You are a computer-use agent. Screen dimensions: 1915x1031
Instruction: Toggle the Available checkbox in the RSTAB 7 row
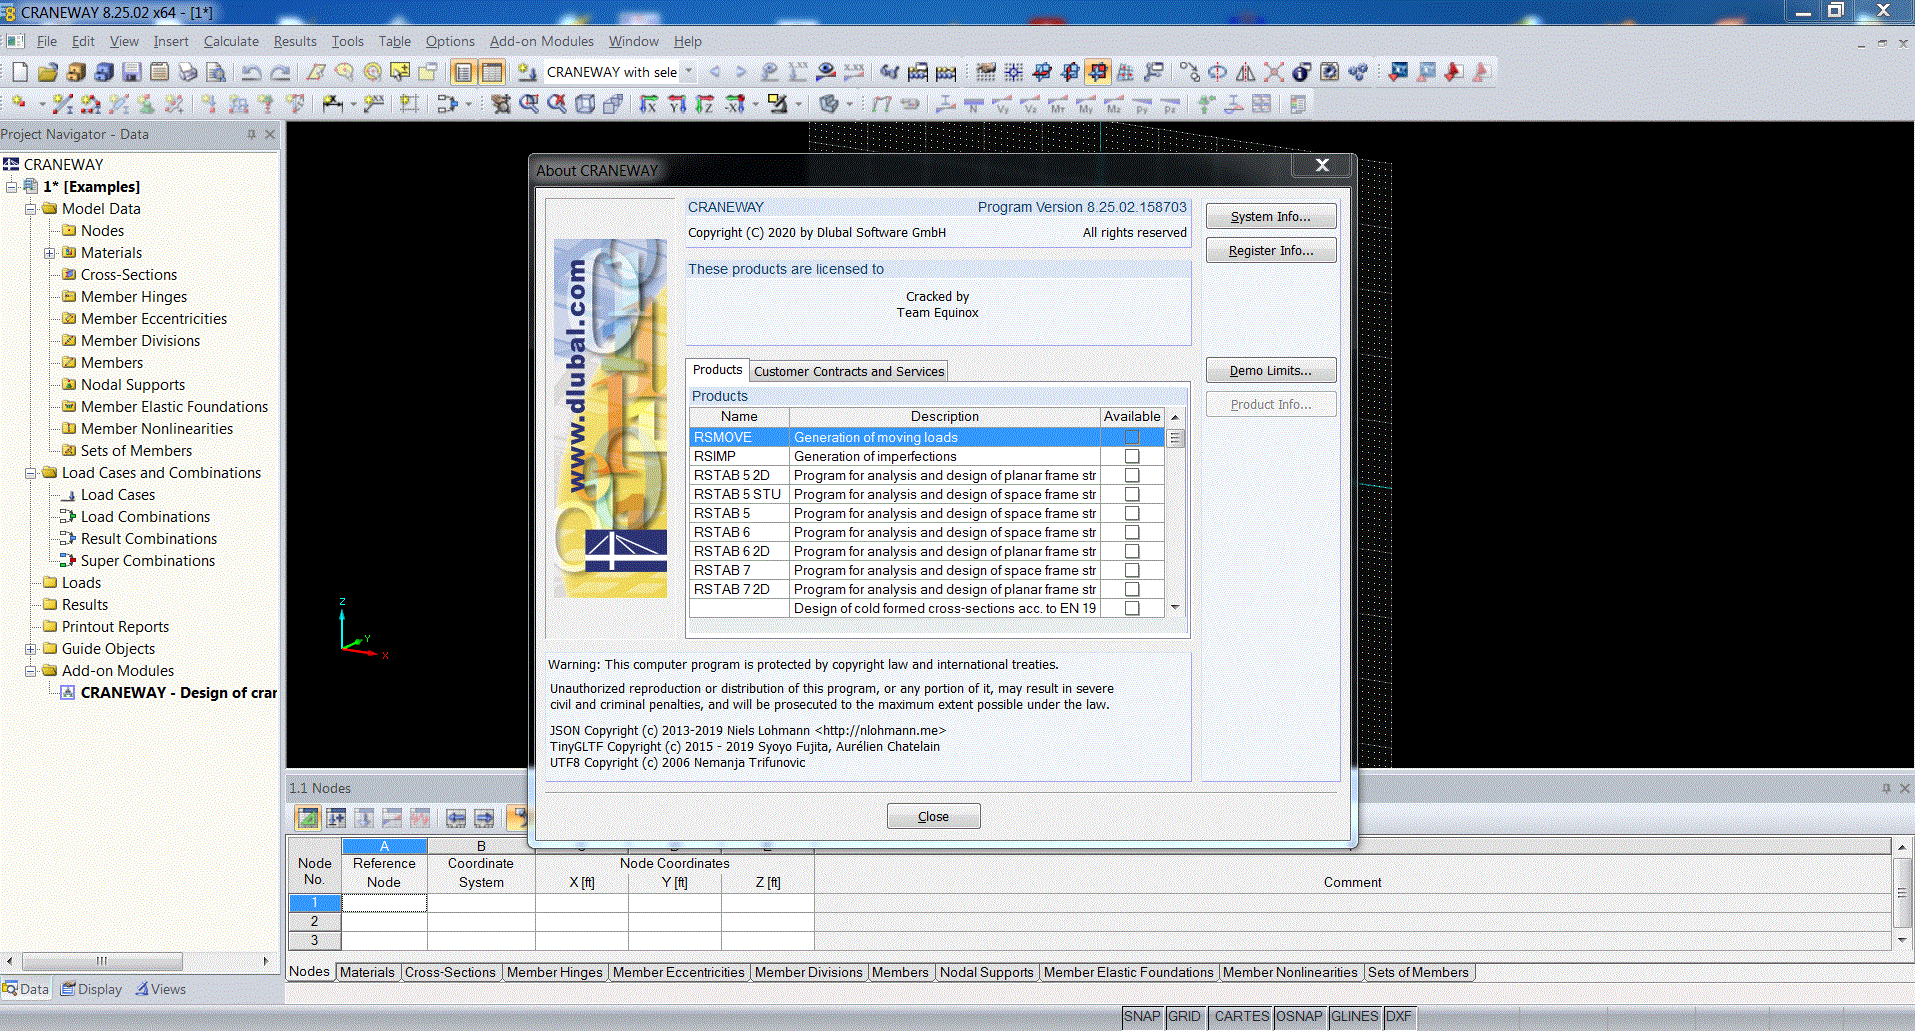[1132, 570]
